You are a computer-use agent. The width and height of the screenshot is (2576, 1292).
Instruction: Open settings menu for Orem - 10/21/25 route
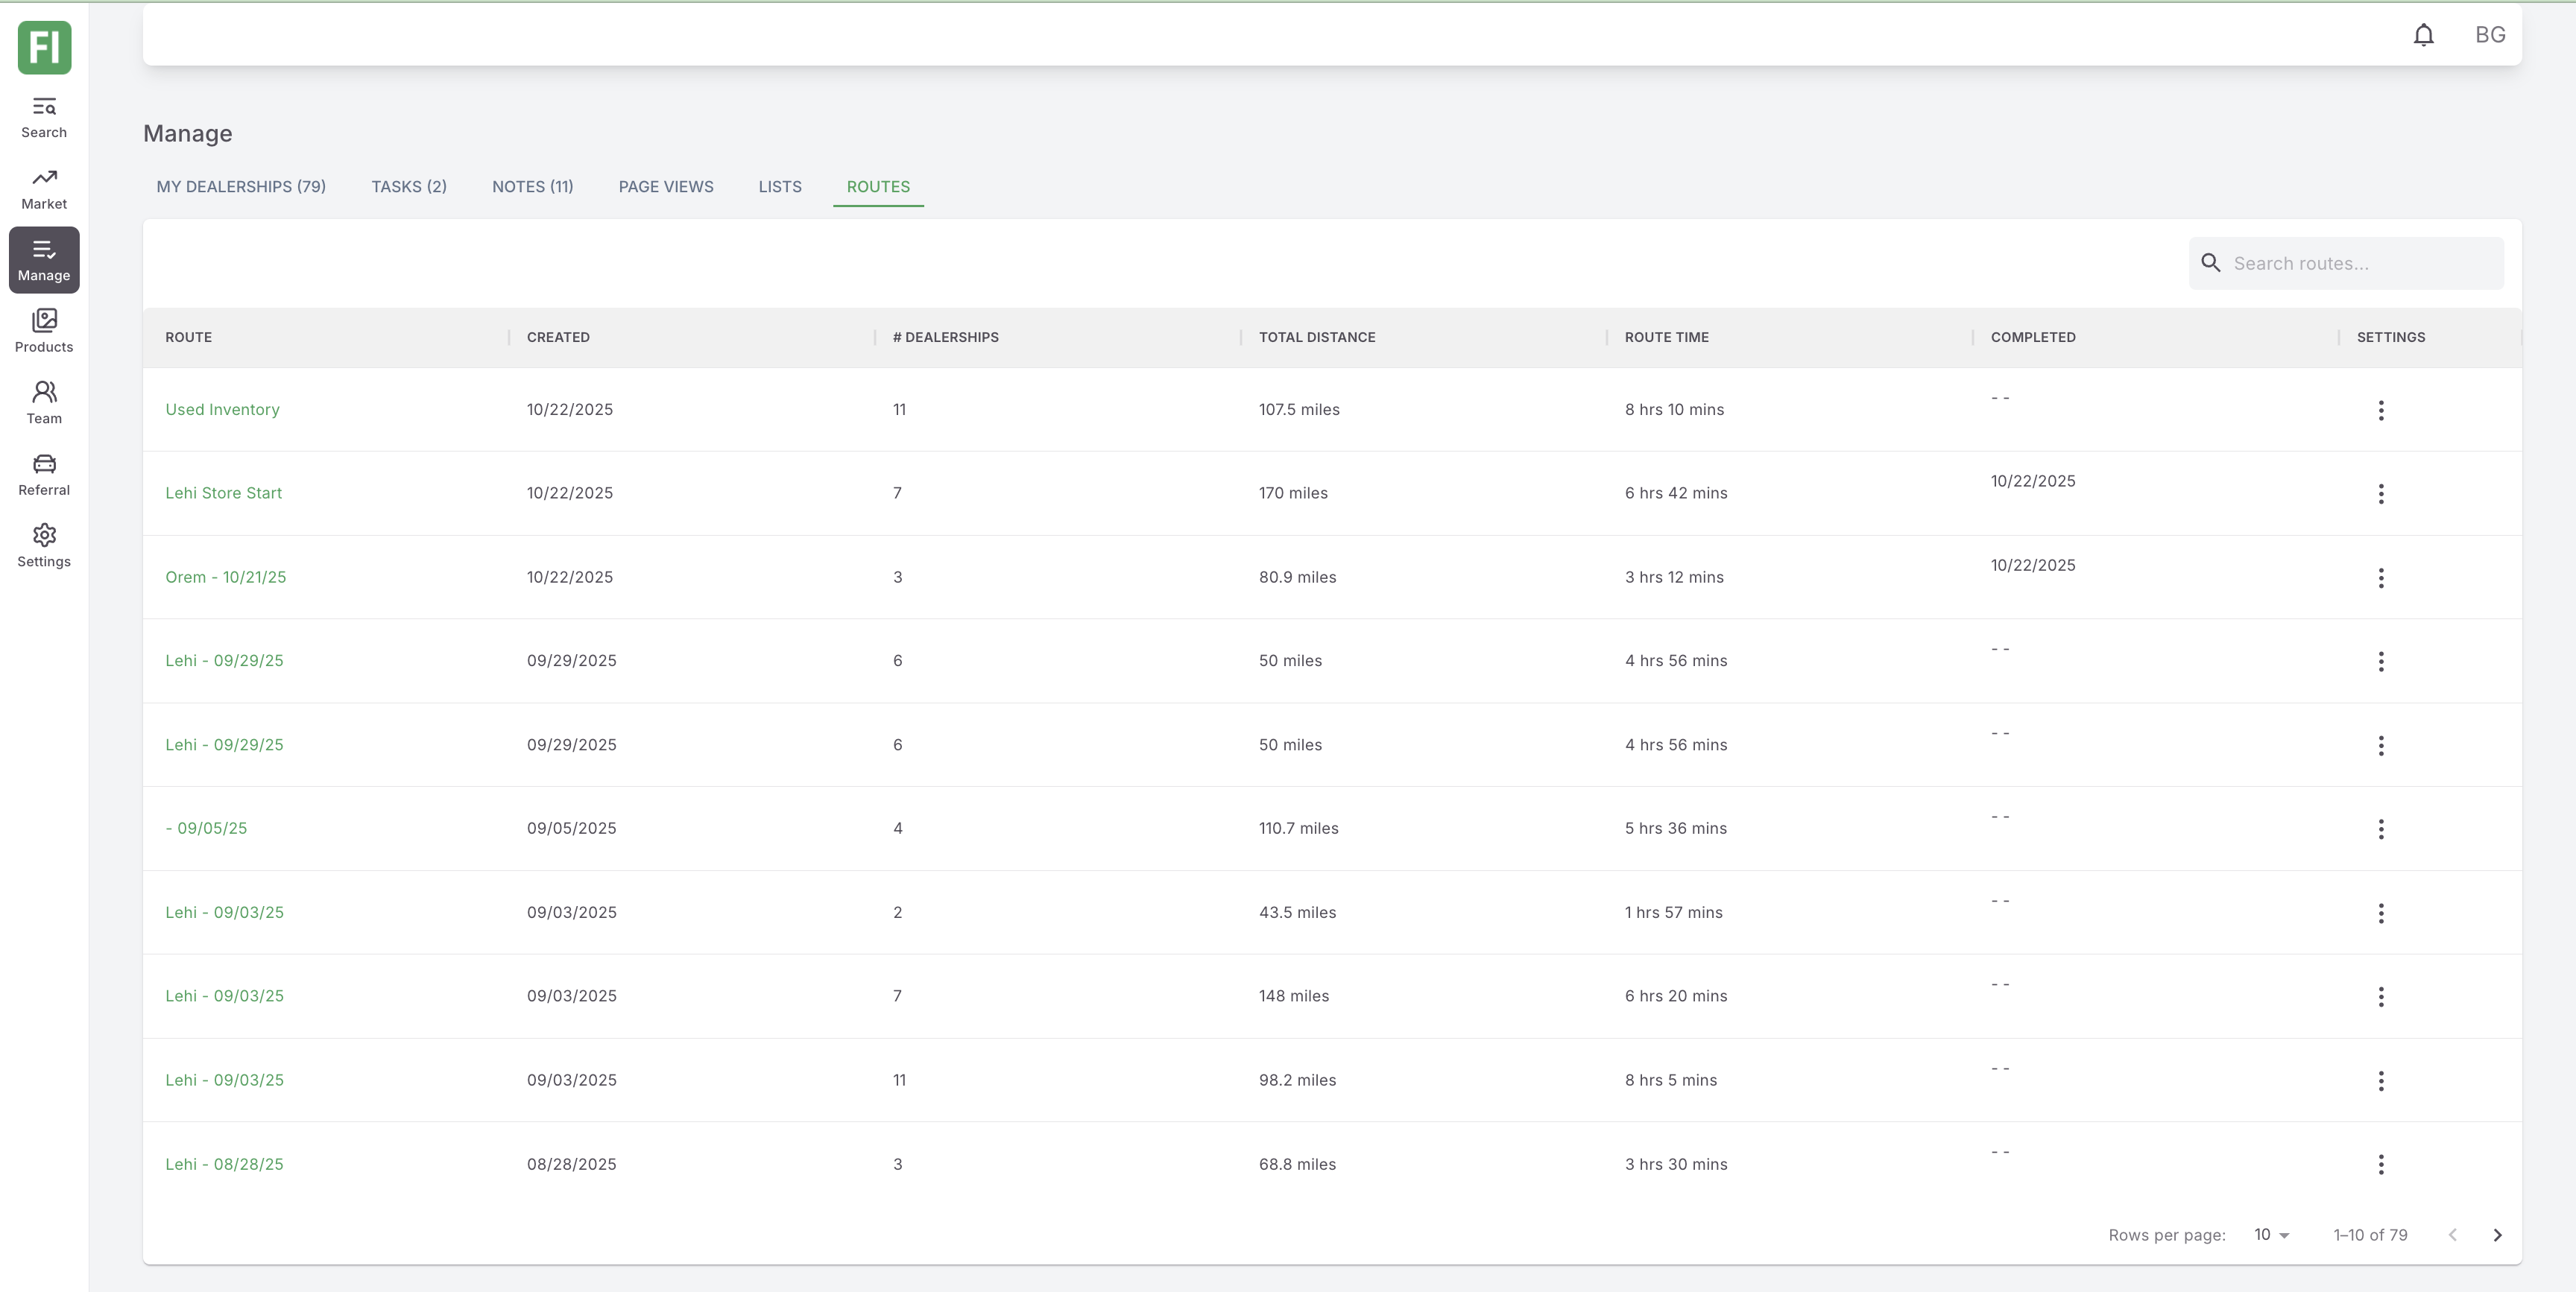2380,578
